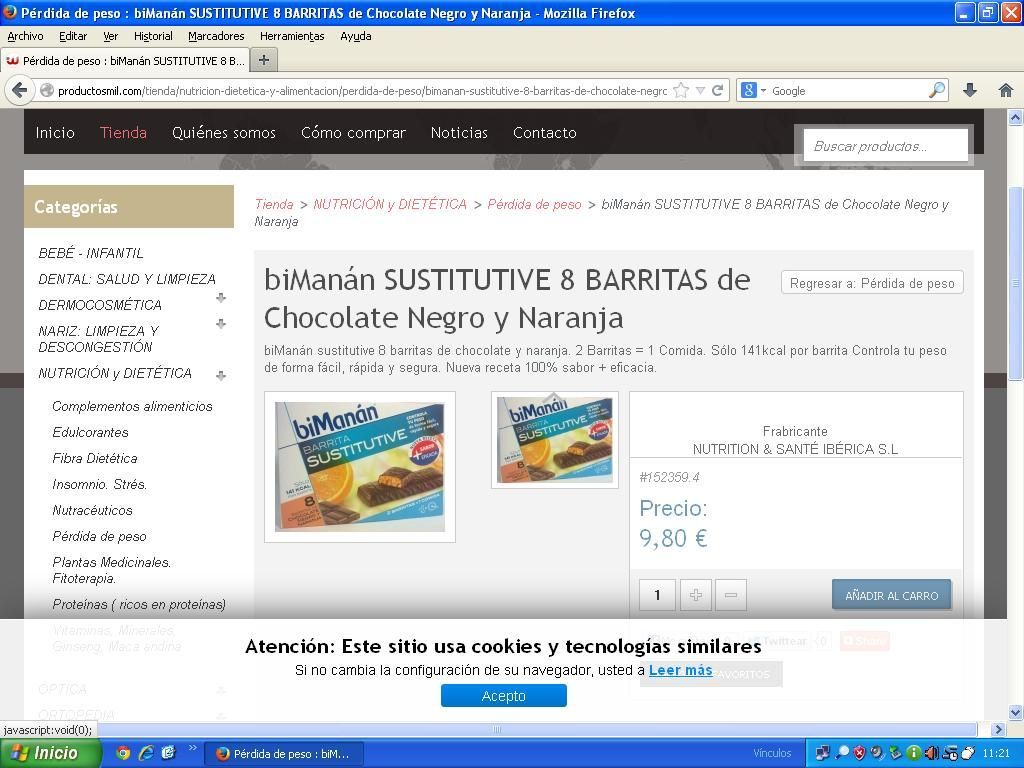Screen dimensions: 1024x768
Task: Select the Nutracéuticos subcategory
Action: click(92, 511)
